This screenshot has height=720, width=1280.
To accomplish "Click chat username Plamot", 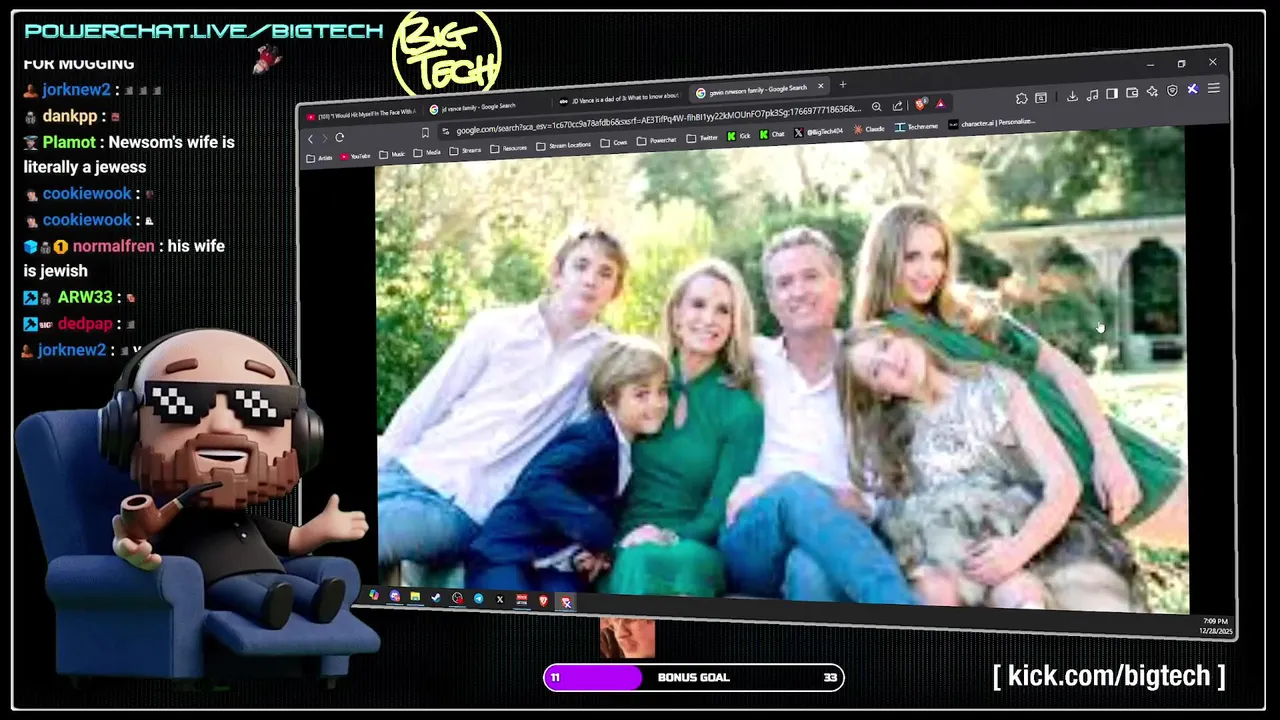I will point(70,142).
